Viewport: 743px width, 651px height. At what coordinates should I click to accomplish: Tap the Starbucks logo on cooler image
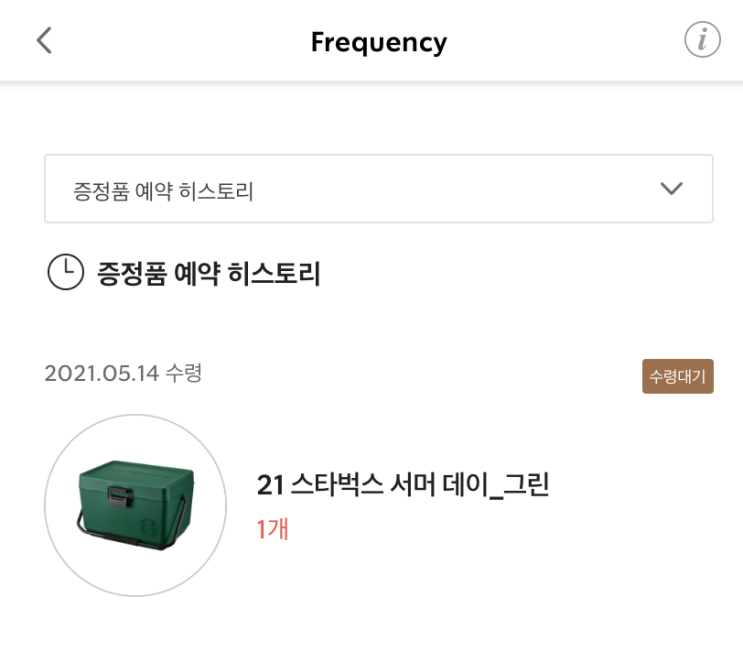pos(150,528)
